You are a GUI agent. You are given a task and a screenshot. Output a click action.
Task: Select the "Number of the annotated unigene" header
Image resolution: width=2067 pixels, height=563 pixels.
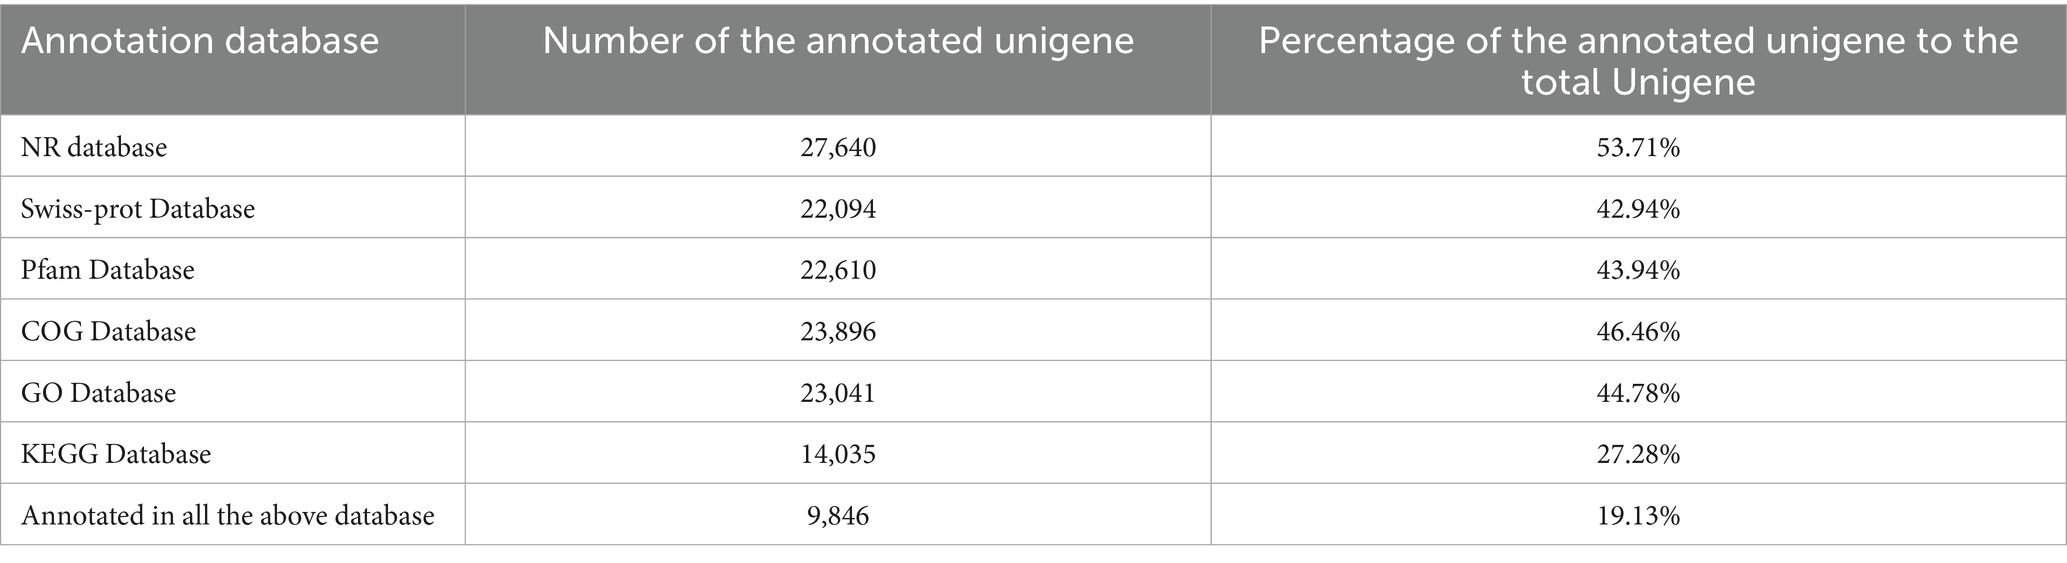pos(838,41)
